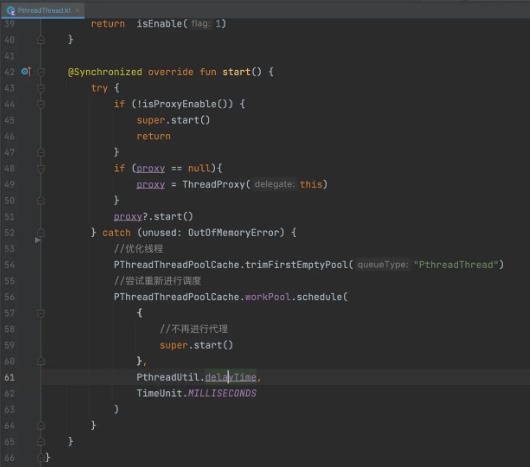The height and width of the screenshot is (467, 530).
Task: Click the Kotlin file icon in the PthreadThread.kt tab
Action: click(x=11, y=11)
